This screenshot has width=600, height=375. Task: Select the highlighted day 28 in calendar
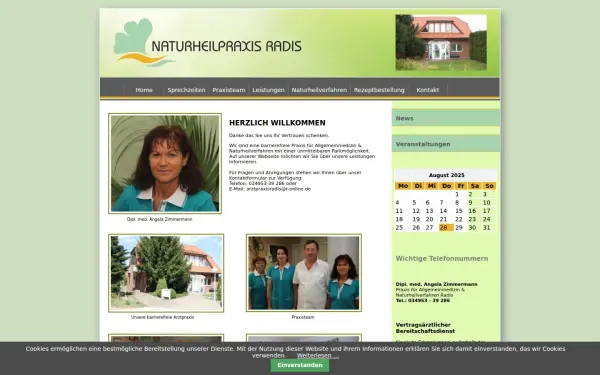click(x=446, y=228)
